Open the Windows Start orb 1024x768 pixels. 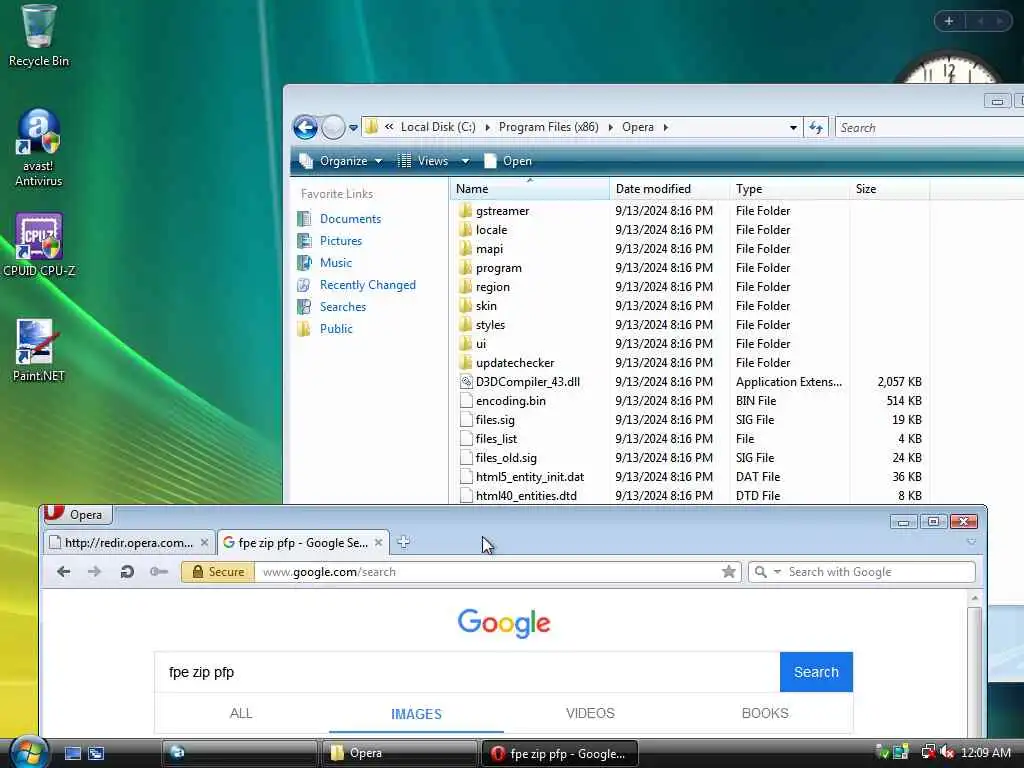pos(29,752)
